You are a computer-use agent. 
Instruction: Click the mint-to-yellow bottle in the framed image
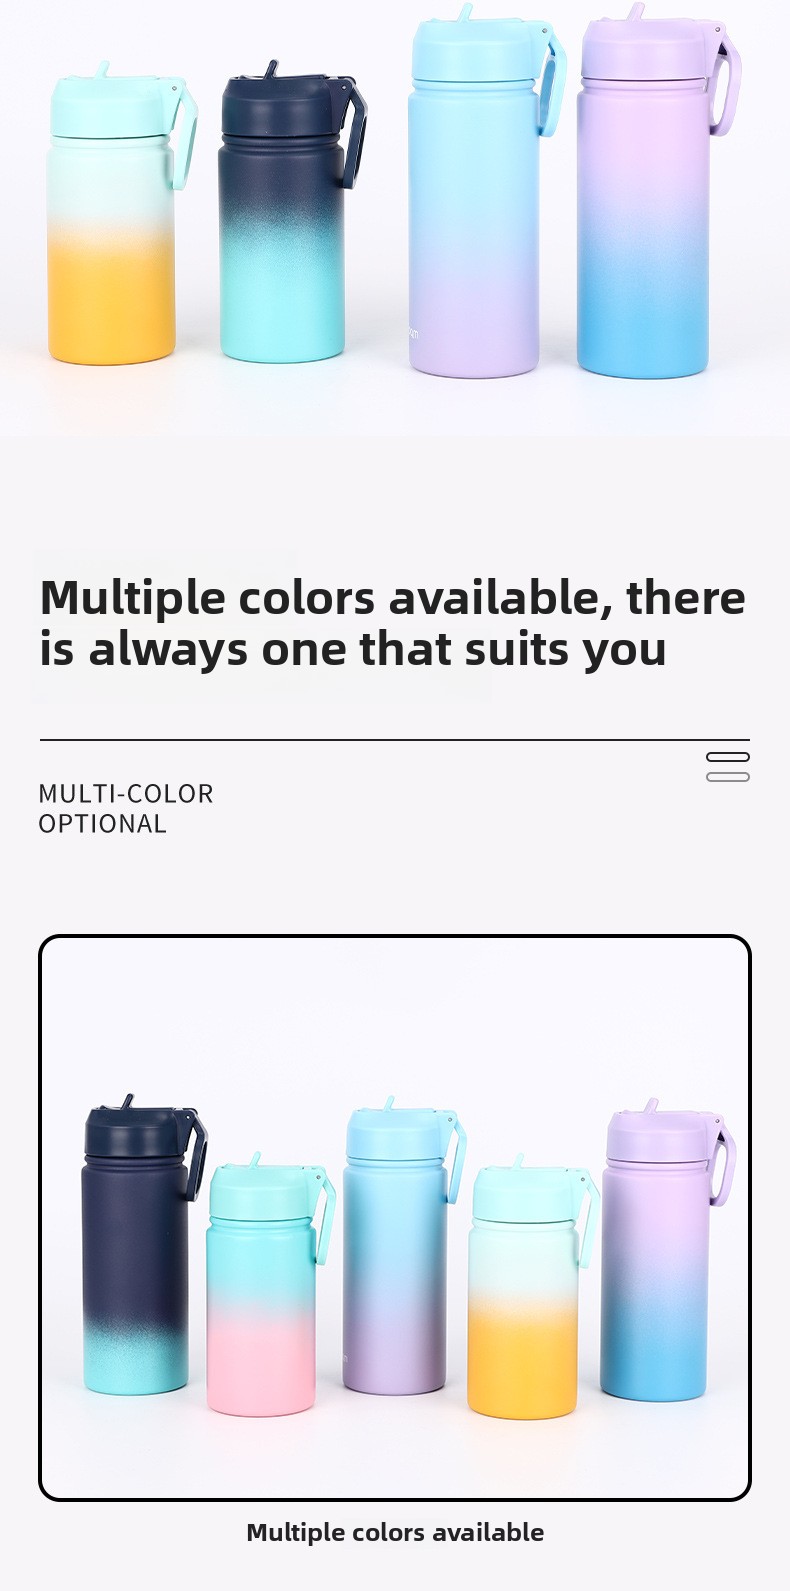(531, 1287)
